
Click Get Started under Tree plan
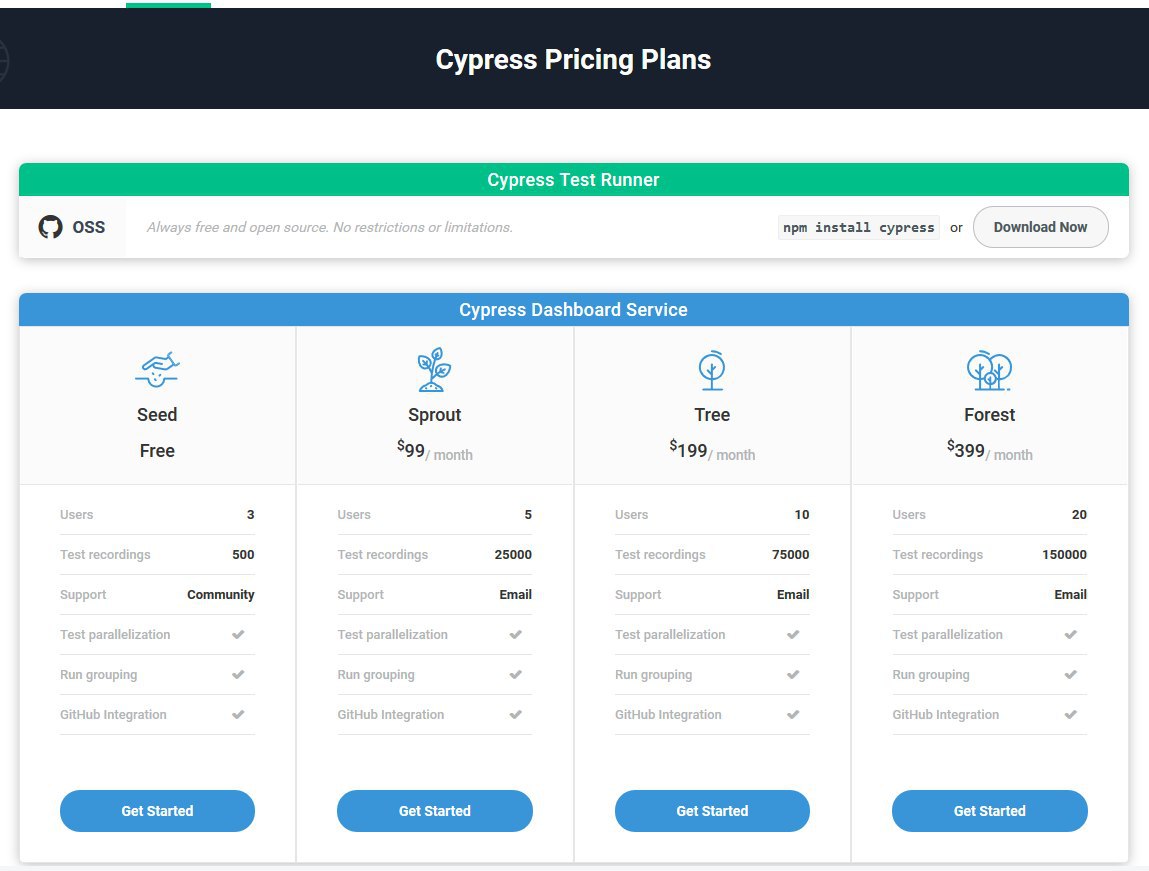712,811
